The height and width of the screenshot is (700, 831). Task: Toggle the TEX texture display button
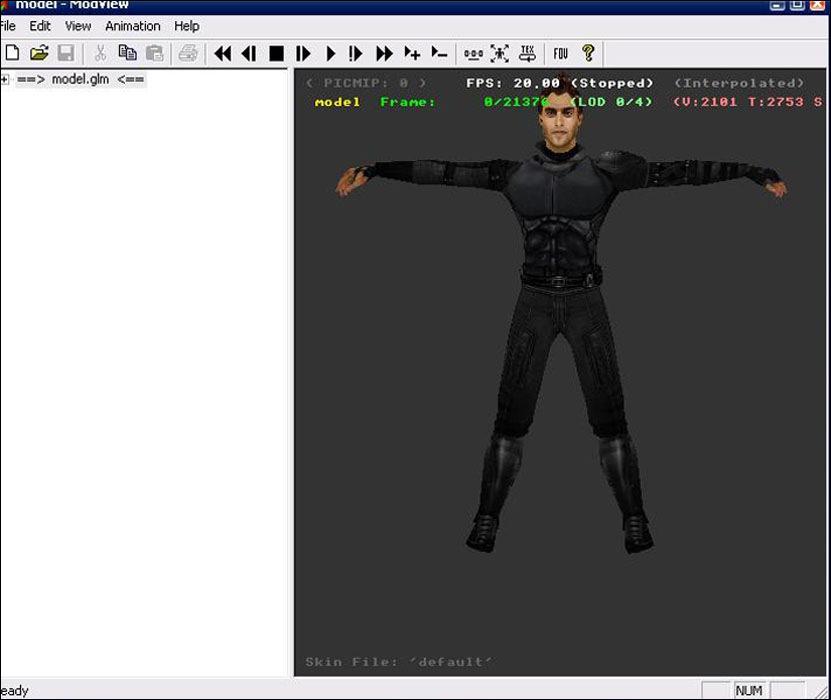[x=527, y=53]
